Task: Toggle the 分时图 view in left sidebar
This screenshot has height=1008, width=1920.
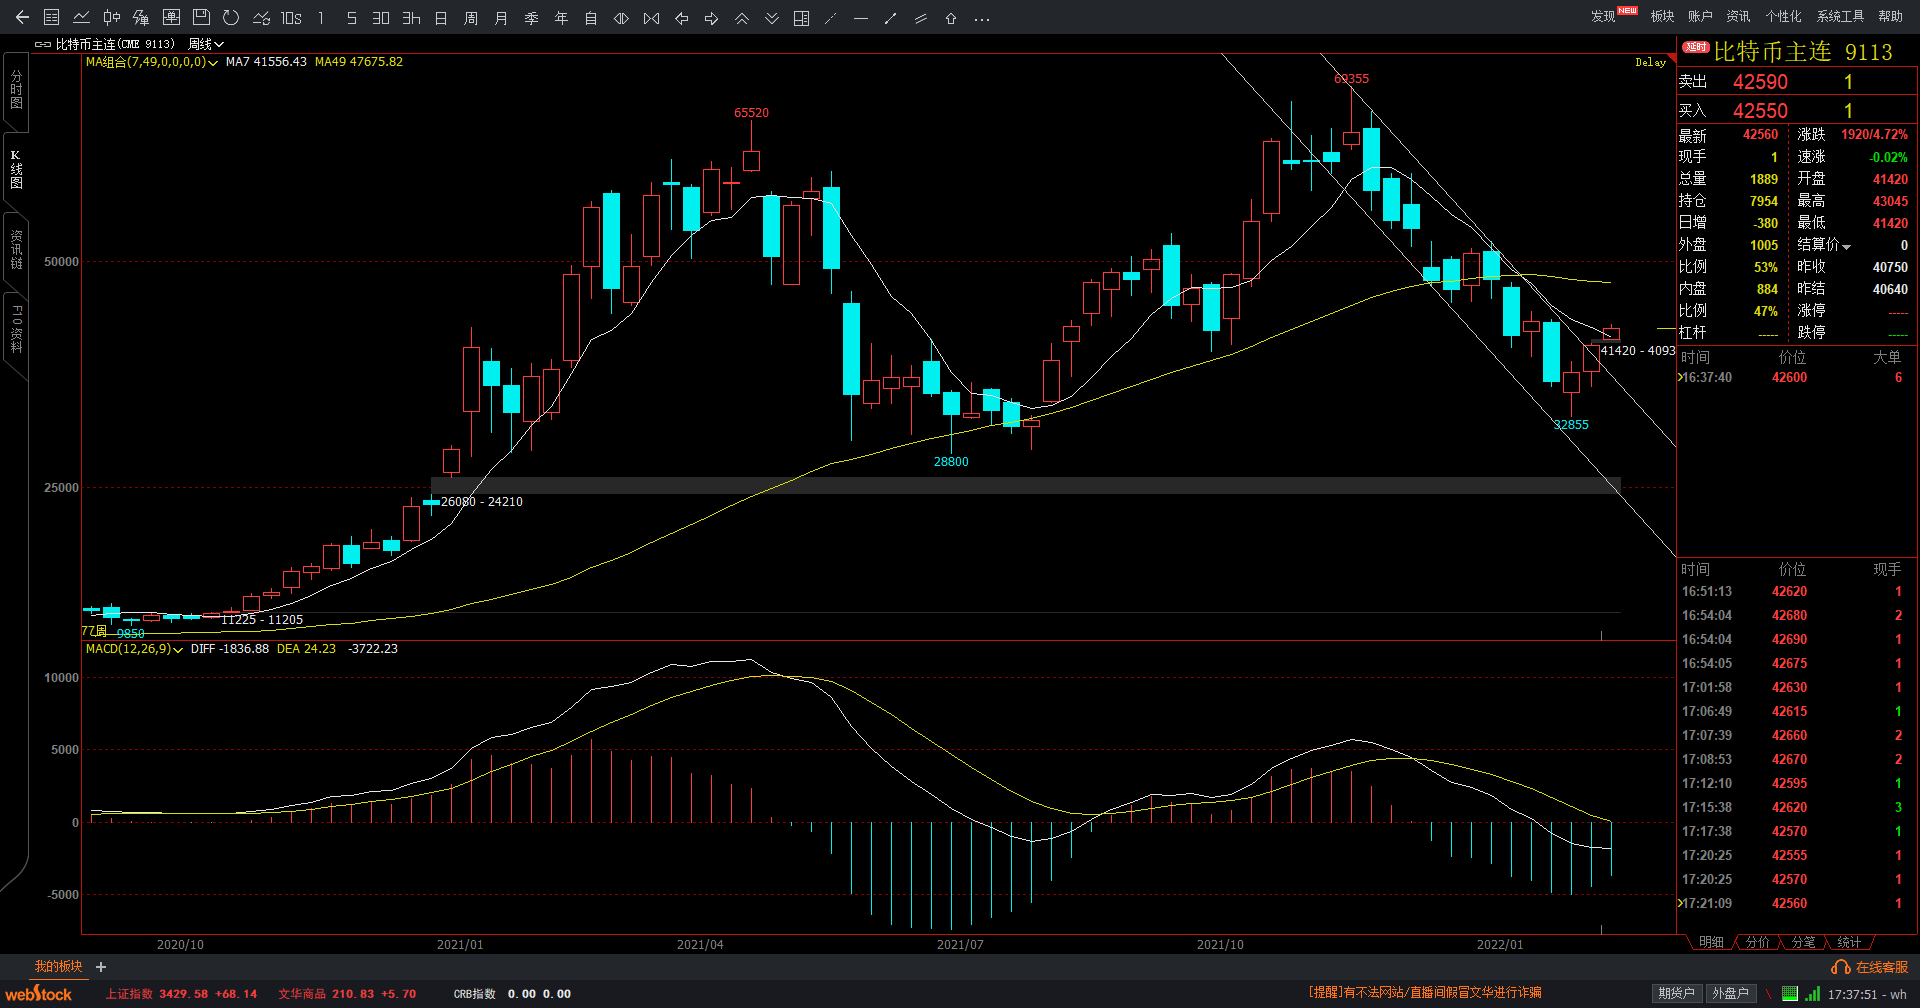Action: [x=16, y=90]
